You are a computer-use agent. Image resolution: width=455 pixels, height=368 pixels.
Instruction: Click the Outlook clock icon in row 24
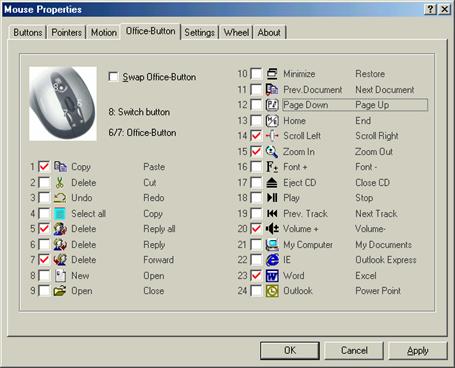click(272, 291)
